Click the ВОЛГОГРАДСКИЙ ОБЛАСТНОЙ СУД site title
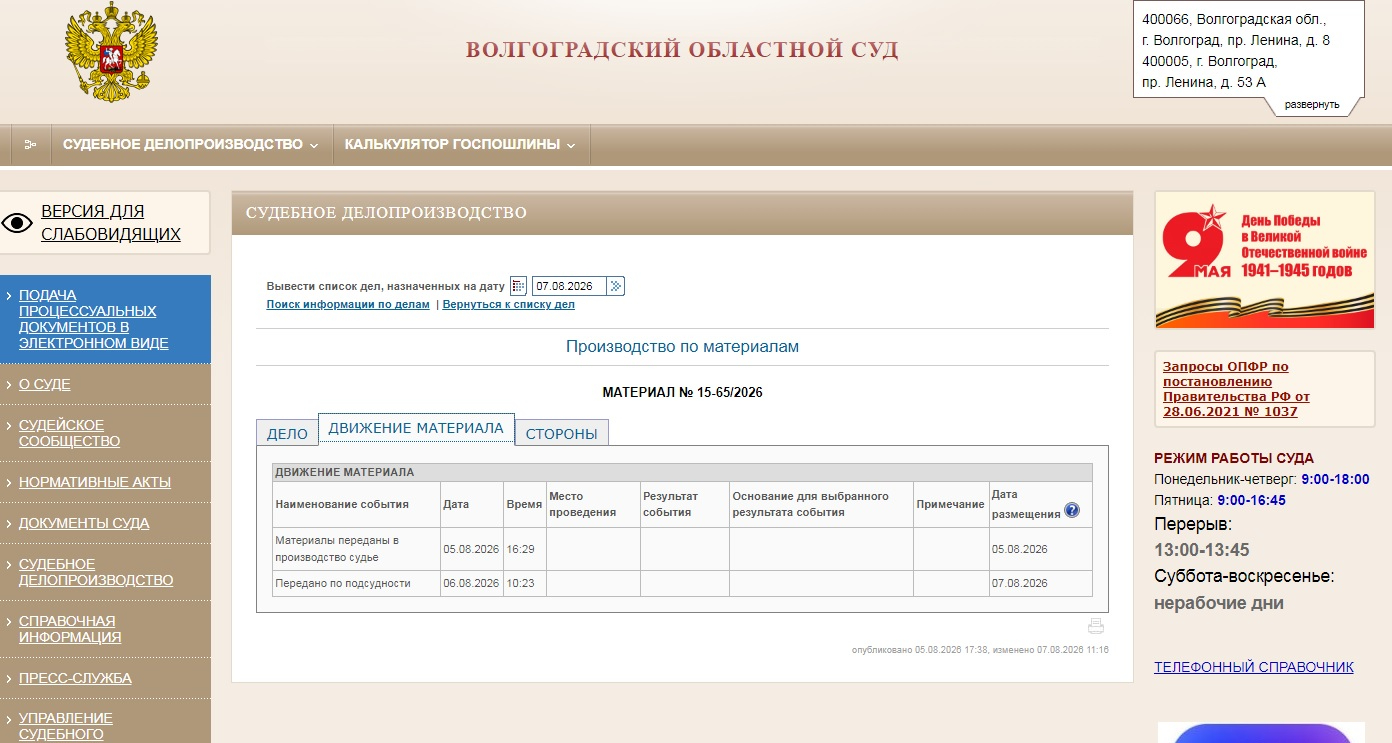This screenshot has height=743, width=1392. point(683,50)
